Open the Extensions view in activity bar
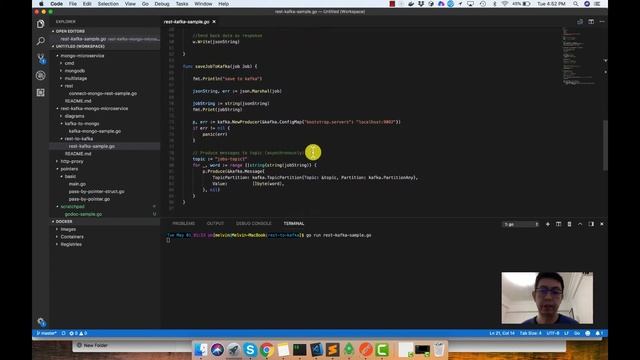Viewport: 640px width, 360px height. tap(40, 93)
